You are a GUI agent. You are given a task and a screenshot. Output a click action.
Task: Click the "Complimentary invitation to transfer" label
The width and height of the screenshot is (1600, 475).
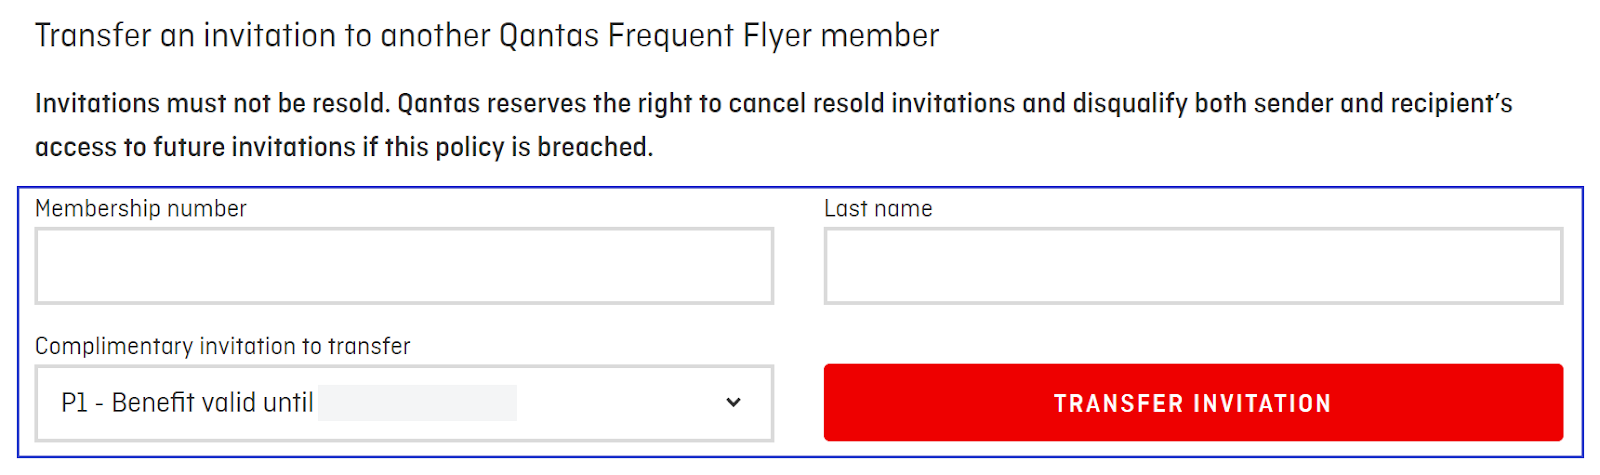coord(222,346)
